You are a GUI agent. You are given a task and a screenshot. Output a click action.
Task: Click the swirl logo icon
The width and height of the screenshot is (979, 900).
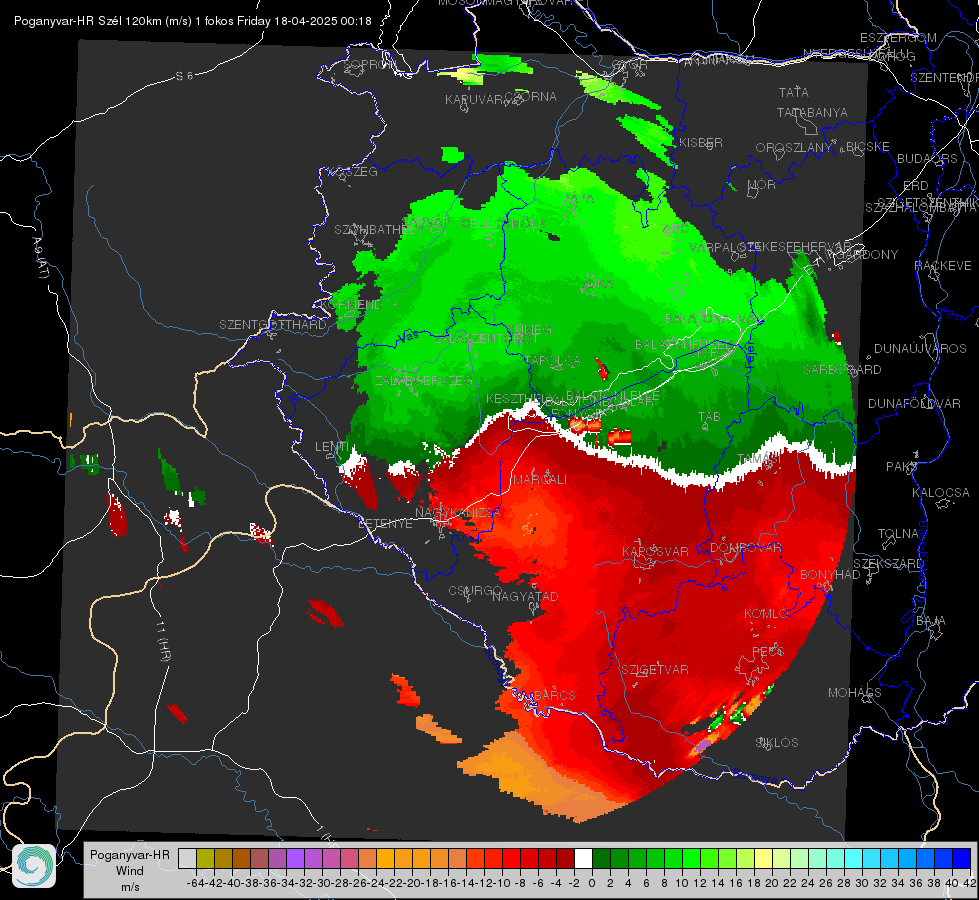34,866
